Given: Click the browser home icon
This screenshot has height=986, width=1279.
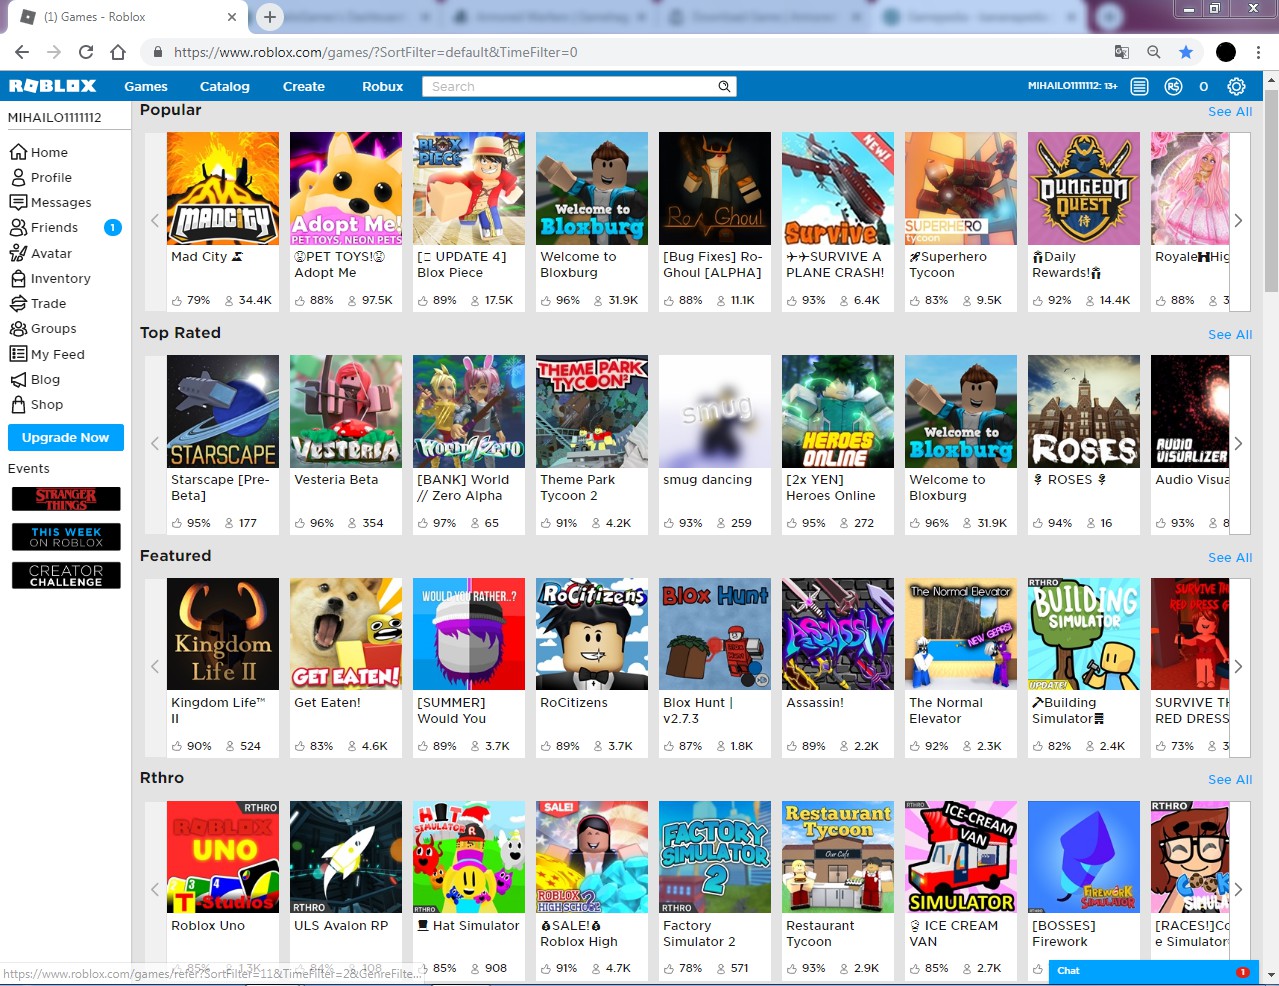Looking at the screenshot, I should tap(118, 52).
